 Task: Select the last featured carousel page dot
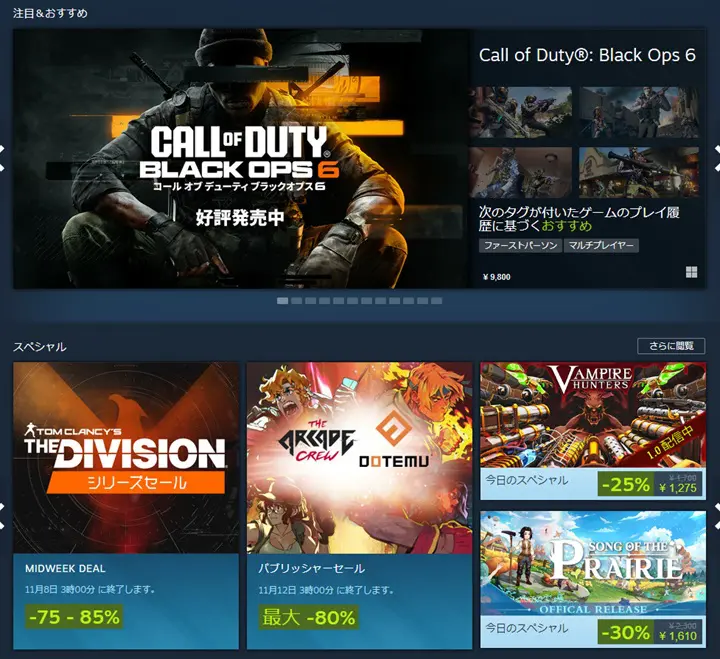(437, 301)
